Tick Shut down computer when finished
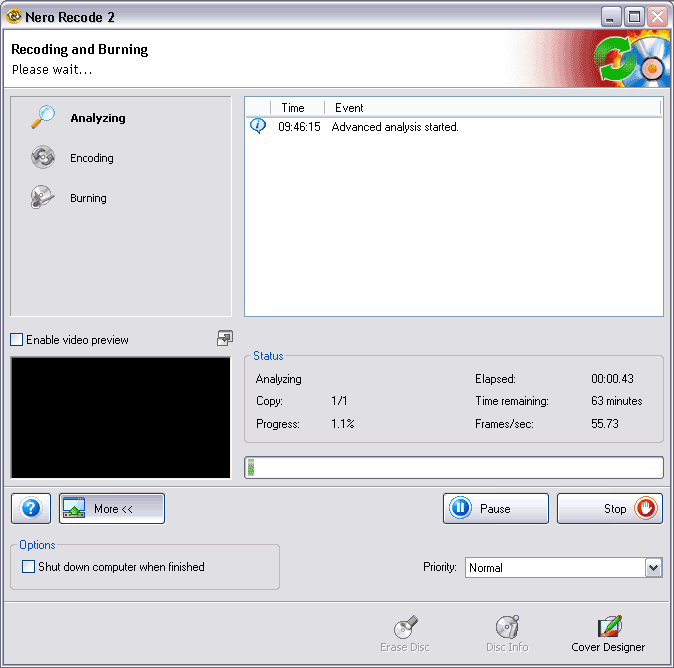 pyautogui.click(x=28, y=567)
